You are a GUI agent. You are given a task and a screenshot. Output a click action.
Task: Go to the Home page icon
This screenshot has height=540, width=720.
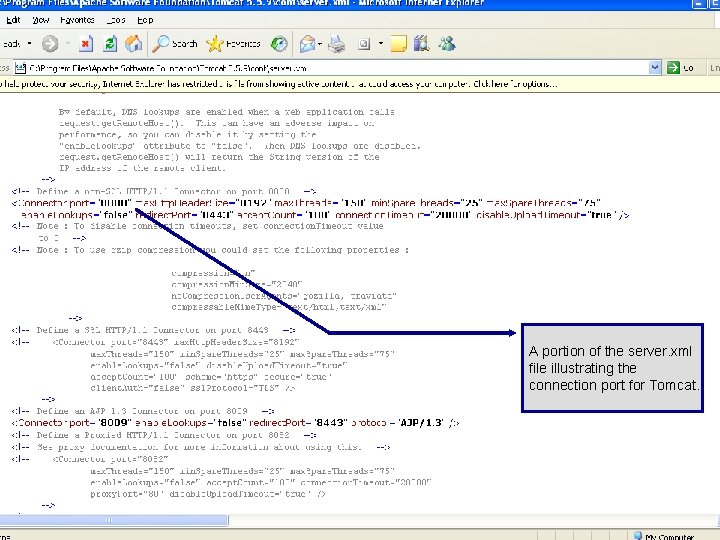134,44
